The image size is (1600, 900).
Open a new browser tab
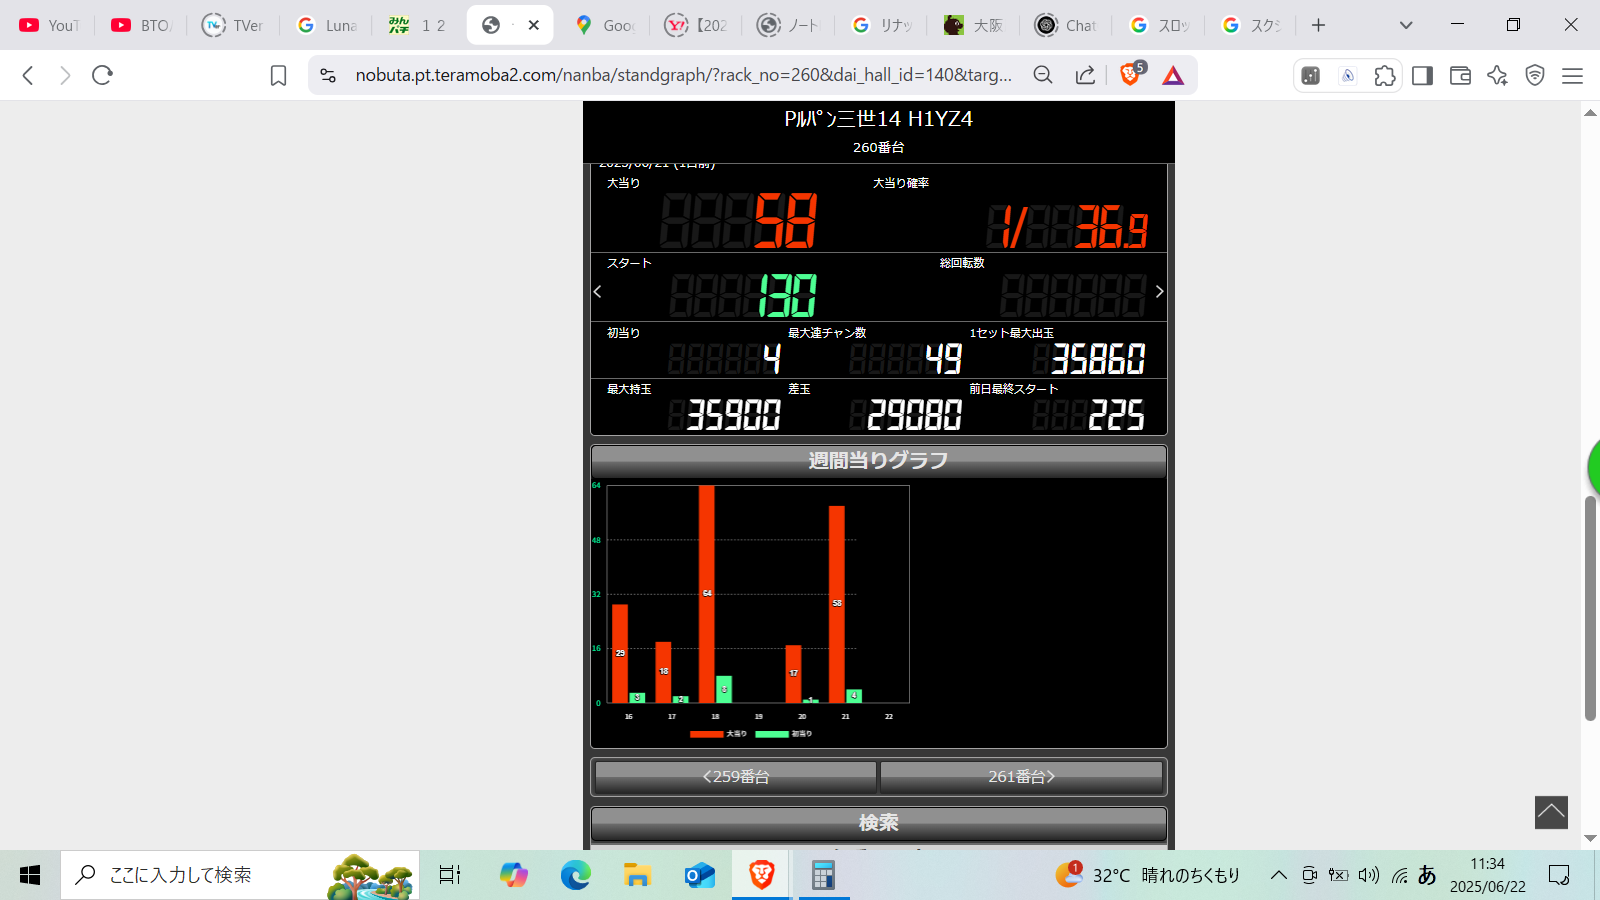pos(1318,25)
